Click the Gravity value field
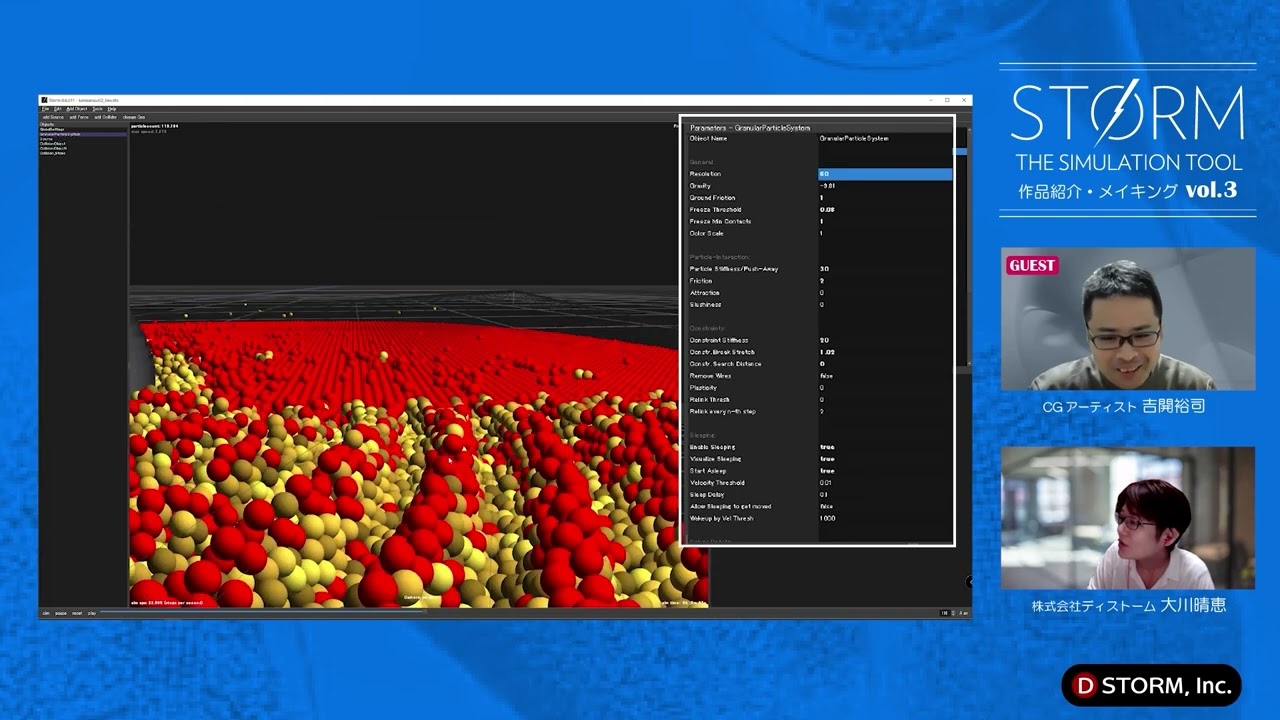 pyautogui.click(x=884, y=186)
